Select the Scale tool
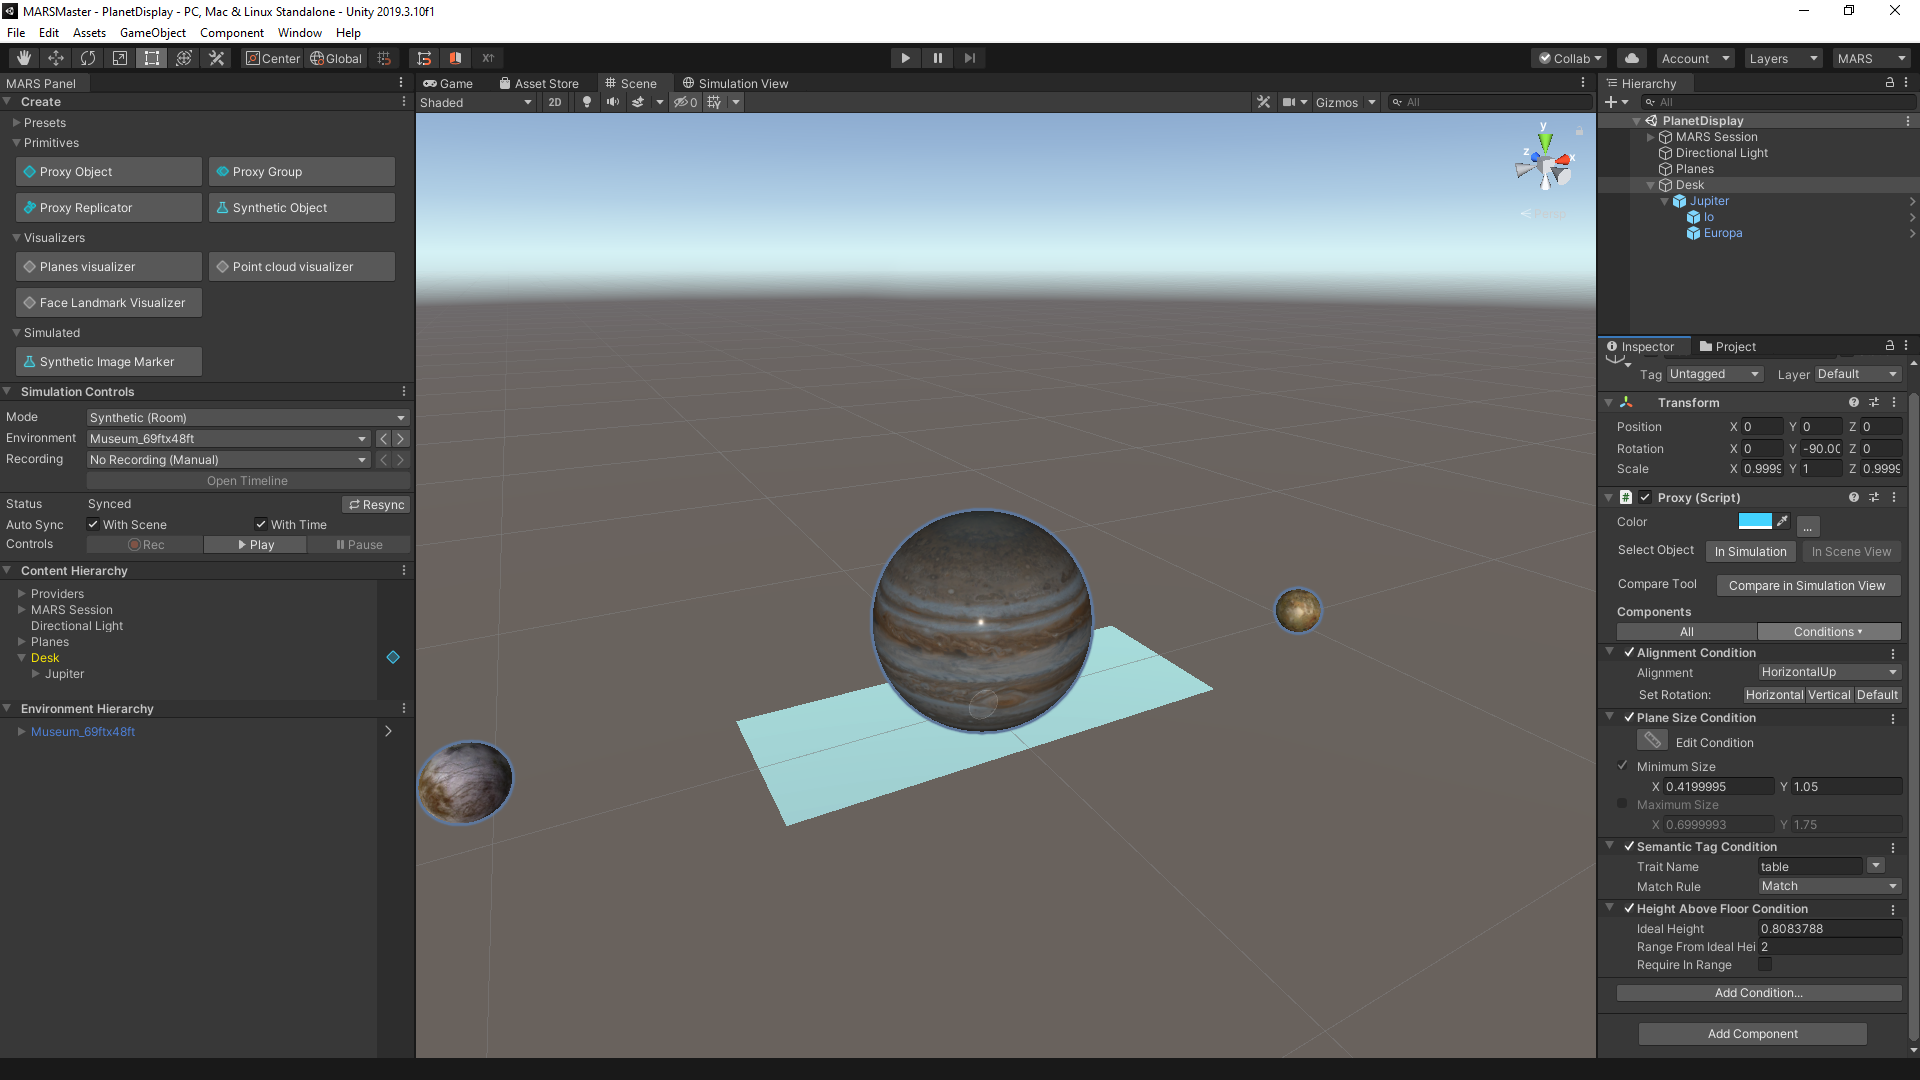The image size is (1920, 1080). 119,57
